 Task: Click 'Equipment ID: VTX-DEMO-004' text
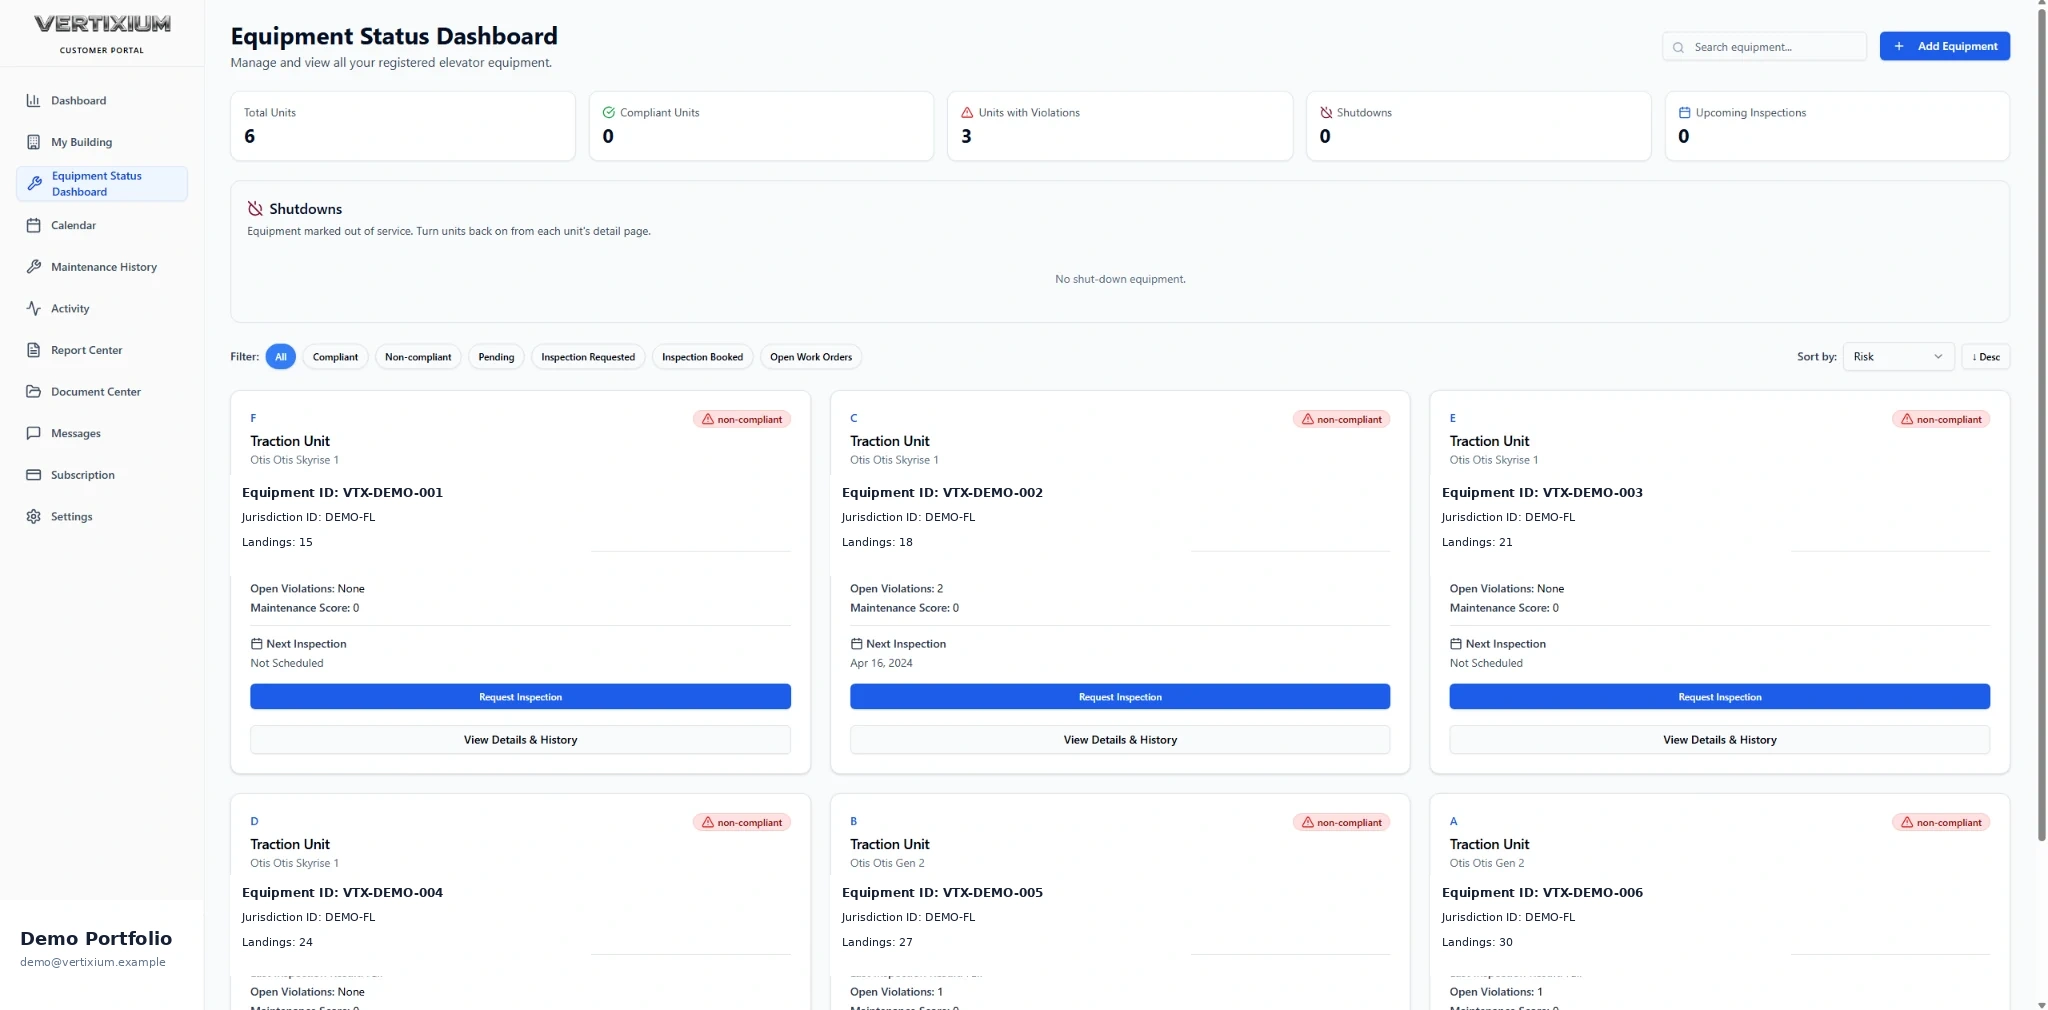(342, 892)
